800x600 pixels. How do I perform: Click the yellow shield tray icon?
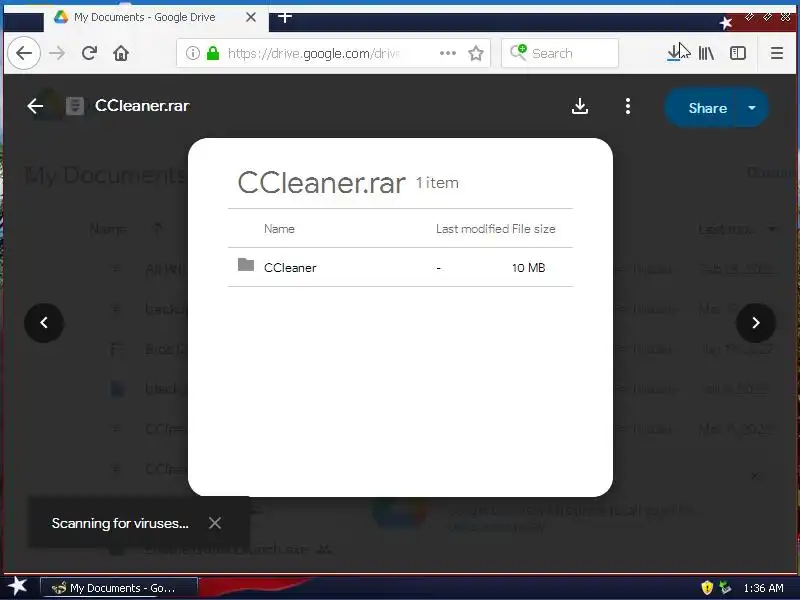tap(707, 588)
